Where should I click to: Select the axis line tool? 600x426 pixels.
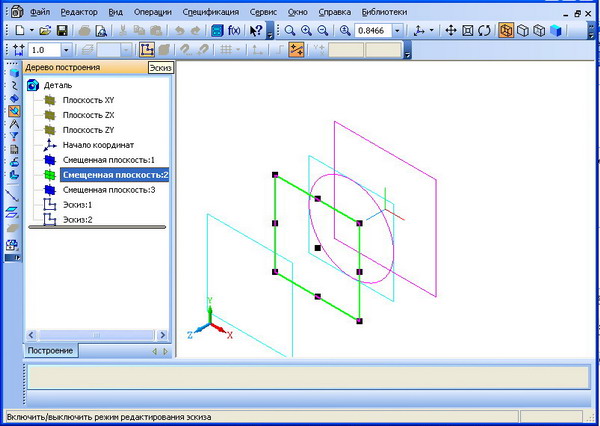point(13,196)
